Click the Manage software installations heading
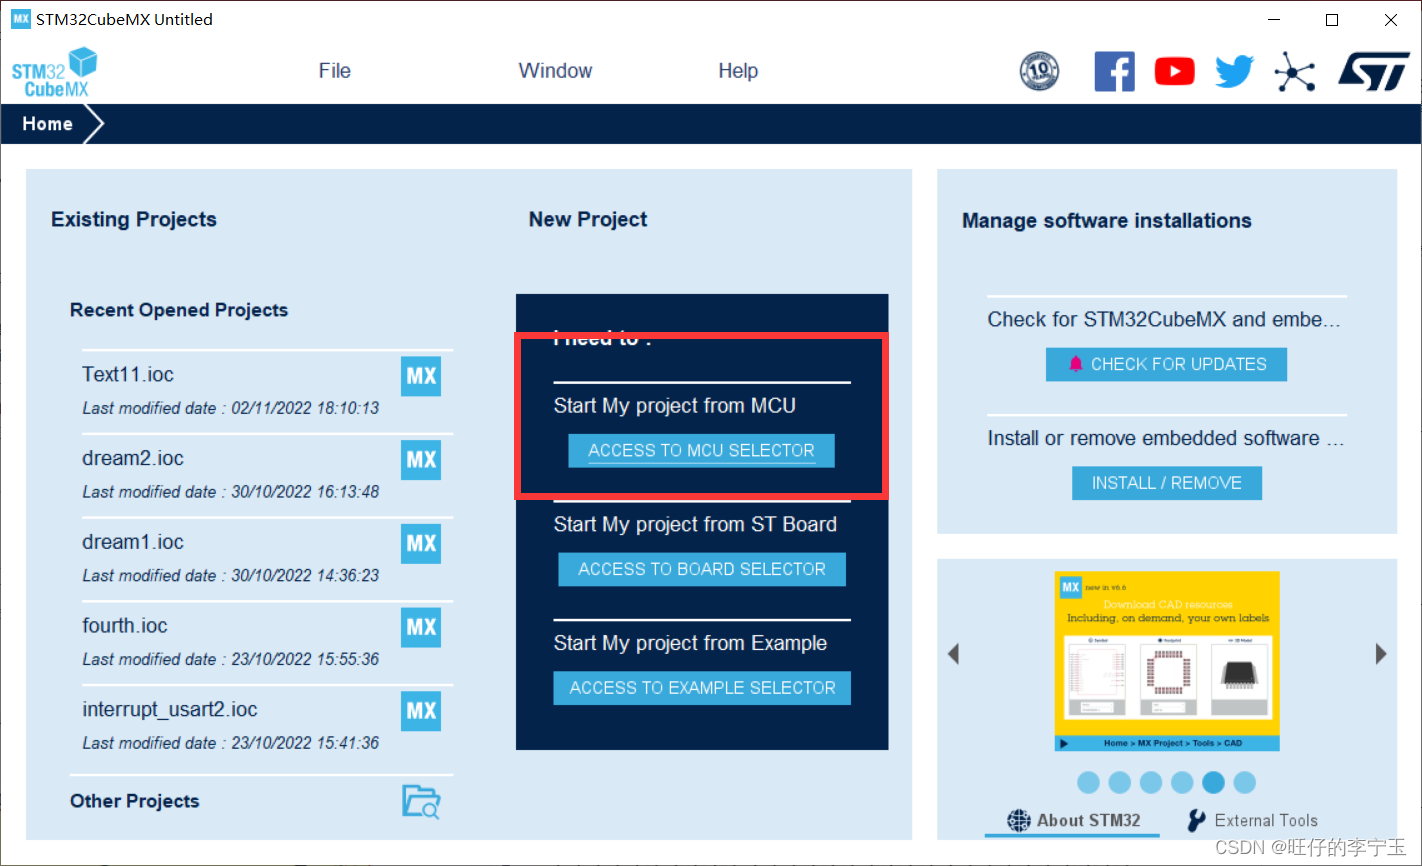Image resolution: width=1422 pixels, height=866 pixels. 1107,221
